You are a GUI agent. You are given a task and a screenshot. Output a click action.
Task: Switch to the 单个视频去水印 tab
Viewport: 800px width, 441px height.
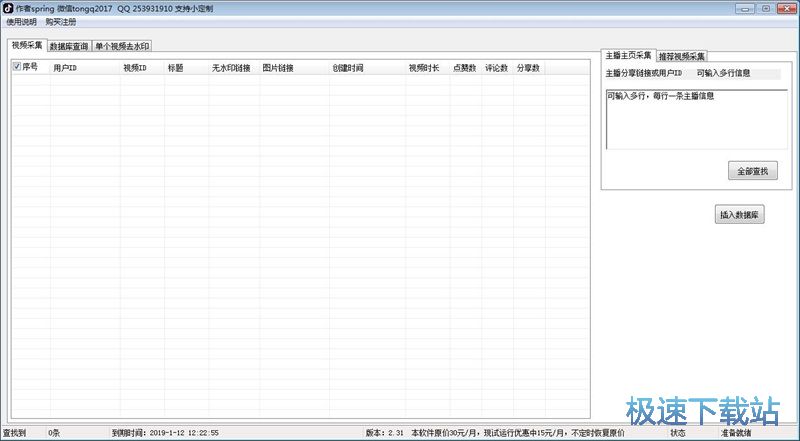click(x=122, y=46)
